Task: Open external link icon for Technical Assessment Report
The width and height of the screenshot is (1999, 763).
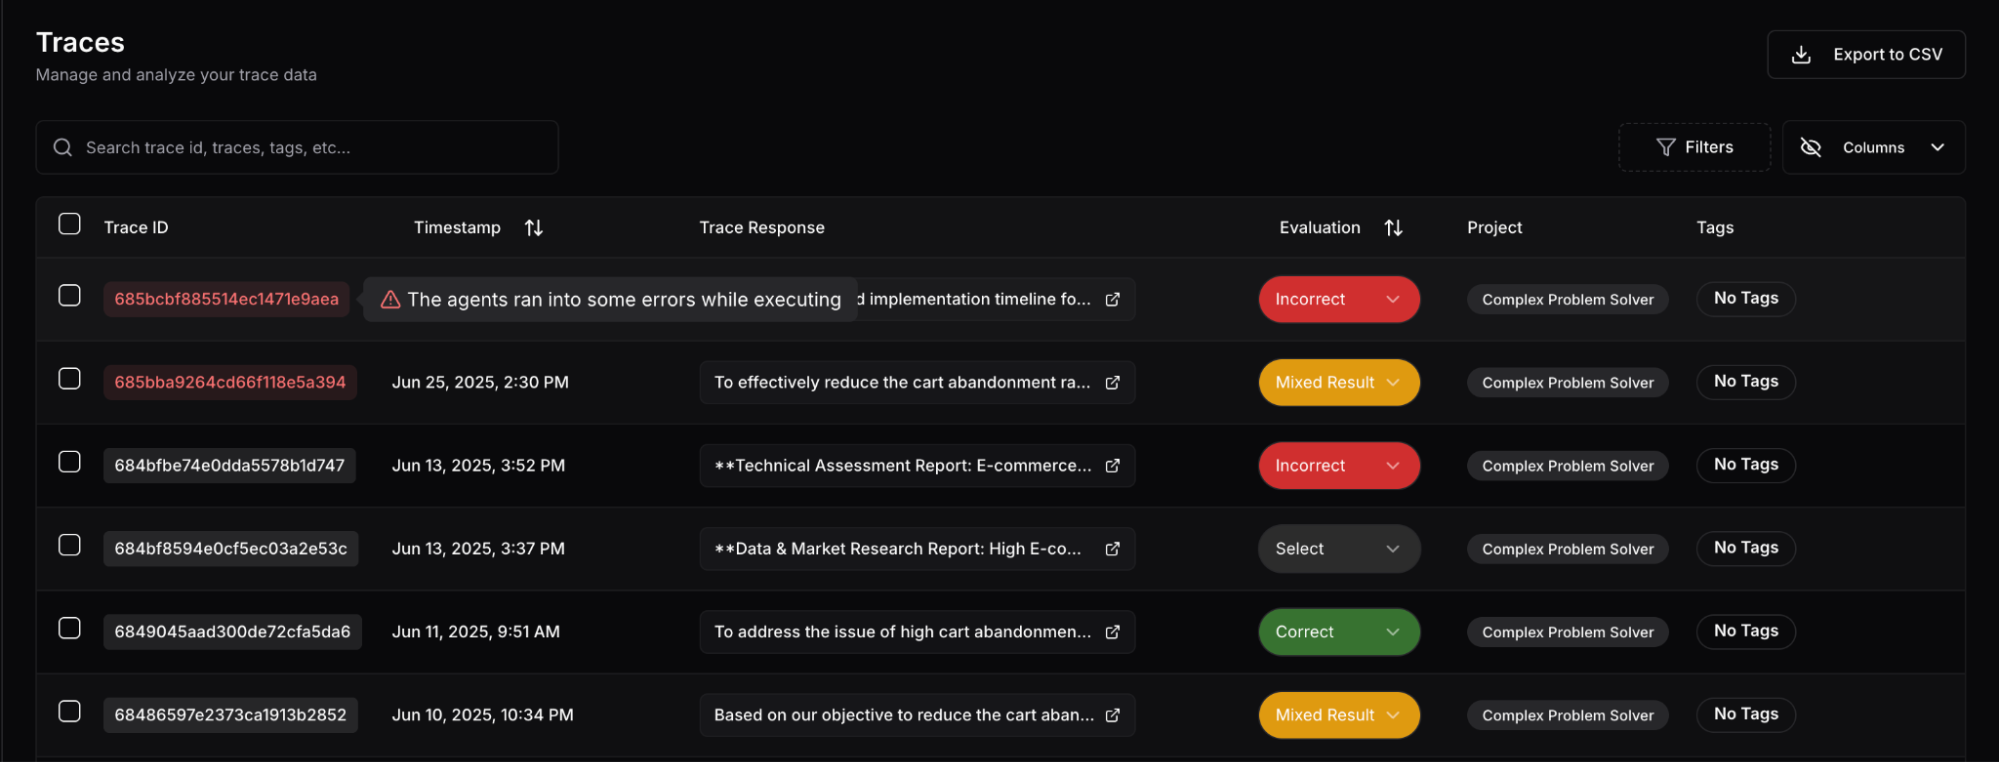Action: coord(1112,466)
